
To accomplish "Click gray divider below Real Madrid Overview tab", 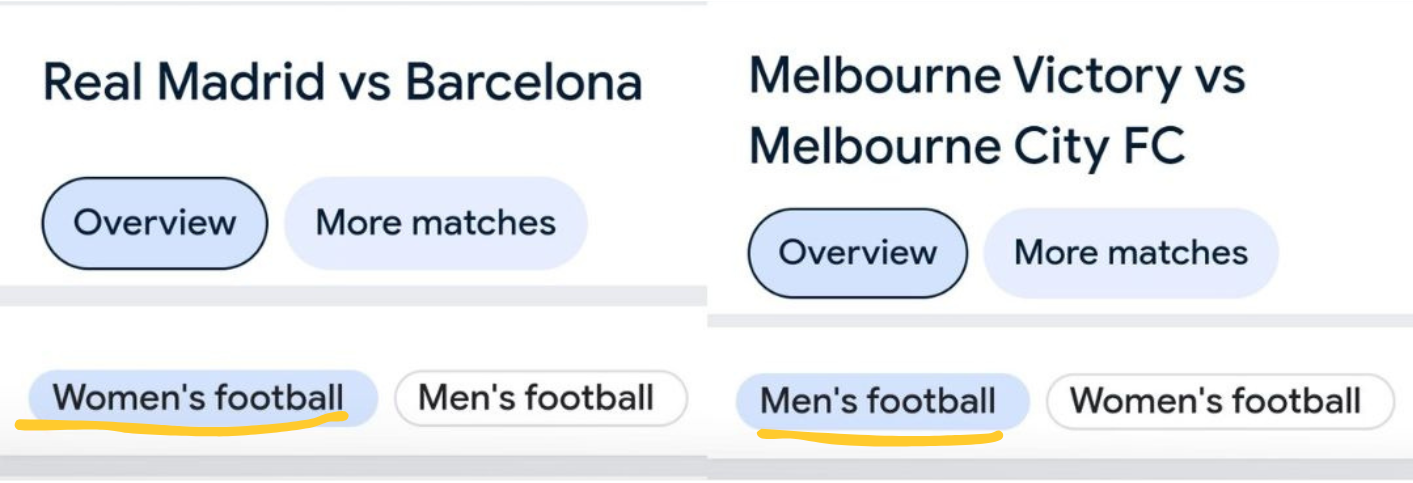I will [x=155, y=295].
